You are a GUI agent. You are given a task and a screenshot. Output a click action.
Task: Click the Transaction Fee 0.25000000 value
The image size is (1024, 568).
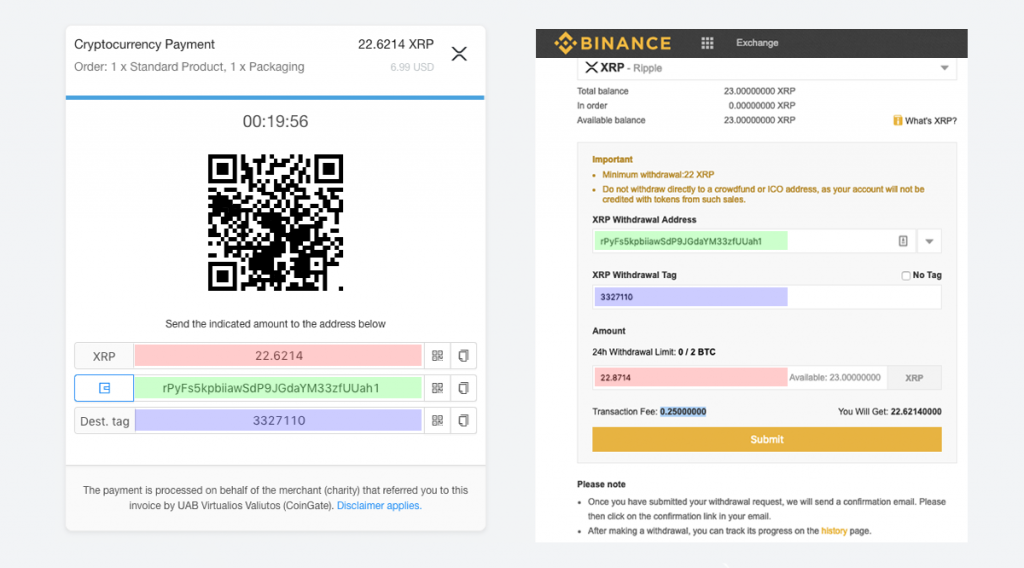pyautogui.click(x=682, y=412)
